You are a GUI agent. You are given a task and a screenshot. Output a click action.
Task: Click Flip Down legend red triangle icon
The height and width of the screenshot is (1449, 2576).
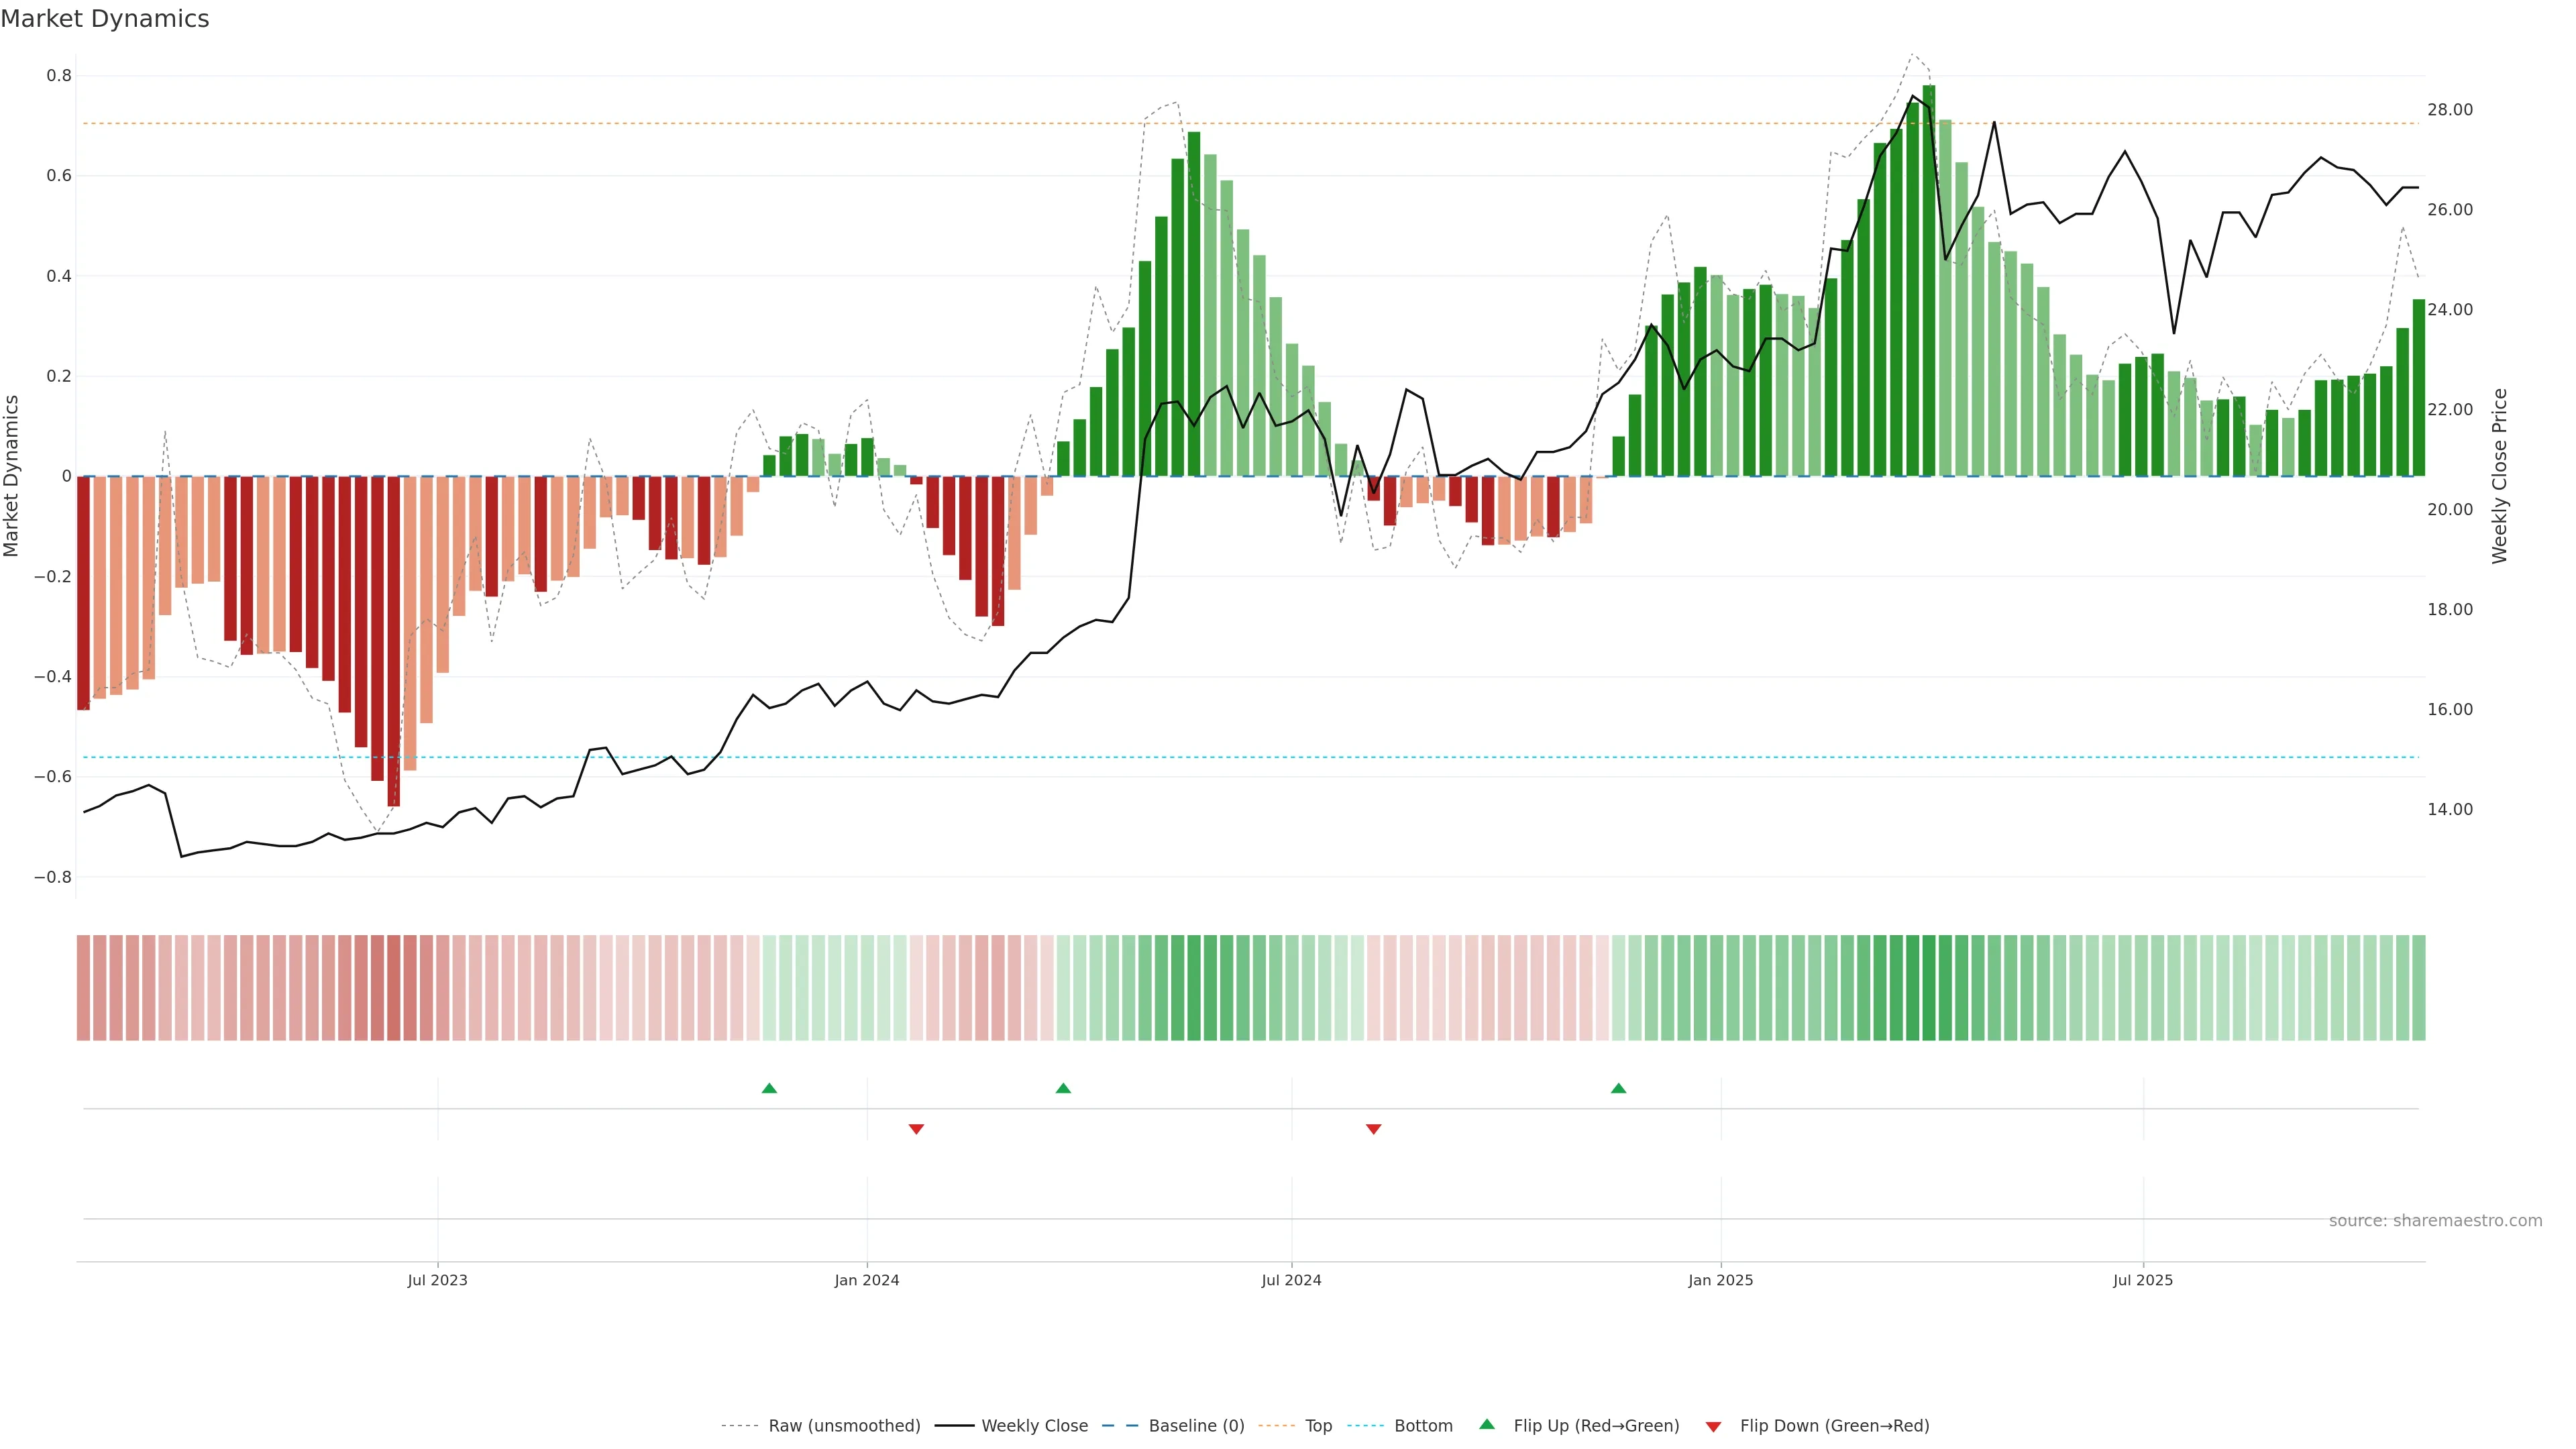coord(1713,1426)
